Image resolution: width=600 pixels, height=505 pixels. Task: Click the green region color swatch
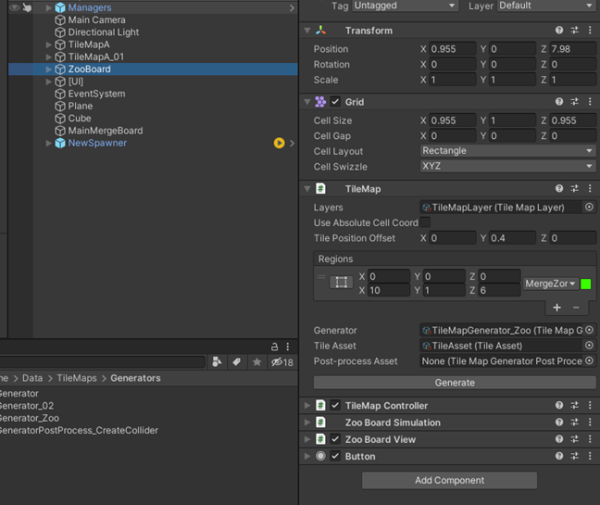585,284
